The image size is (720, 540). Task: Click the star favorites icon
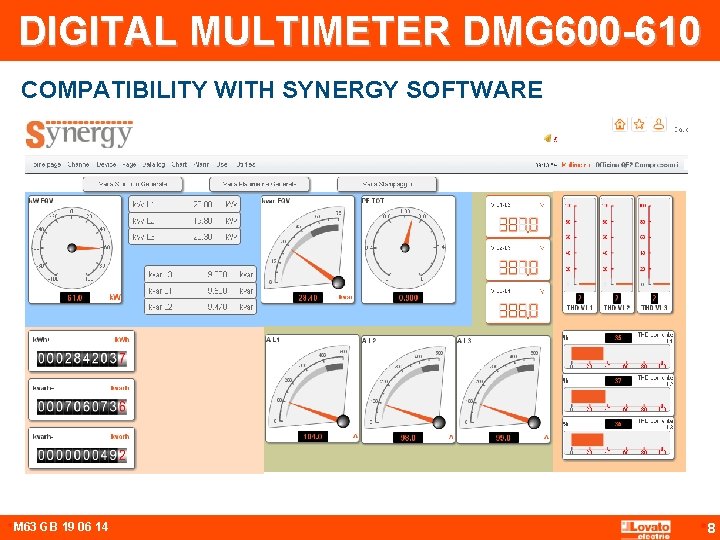639,124
